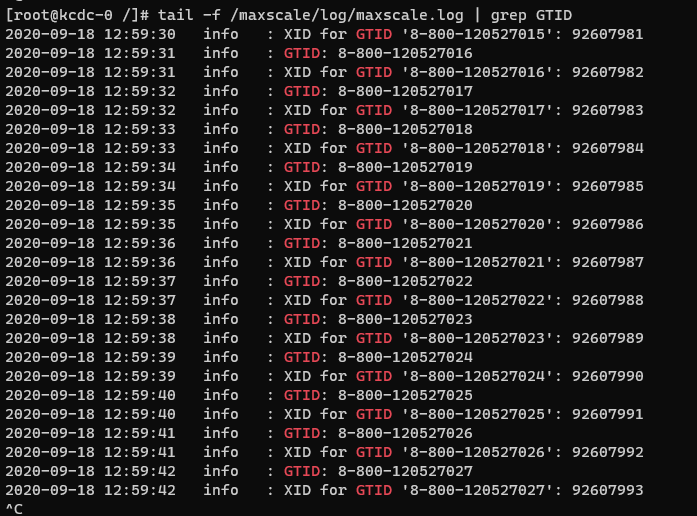
Task: Click the unquoted GTID value 8-800-120527025
Action: (405, 395)
